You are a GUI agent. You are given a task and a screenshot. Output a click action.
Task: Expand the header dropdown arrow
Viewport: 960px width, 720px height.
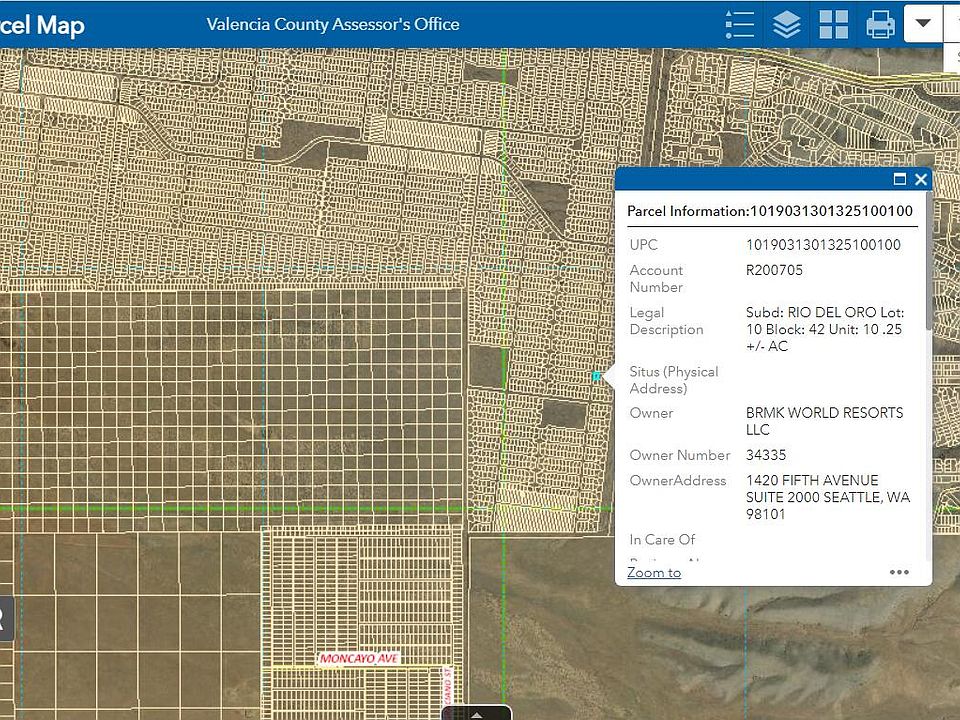coord(923,23)
